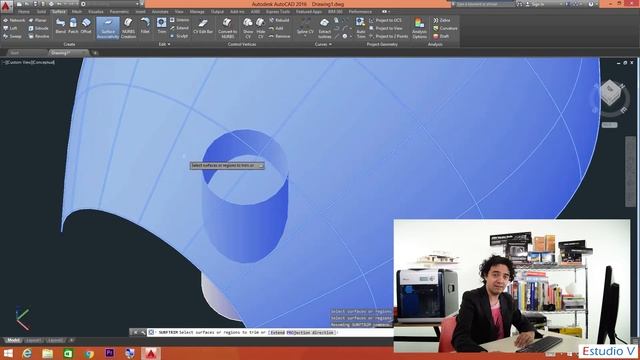Select the Revolve surface tool

(x=39, y=36)
